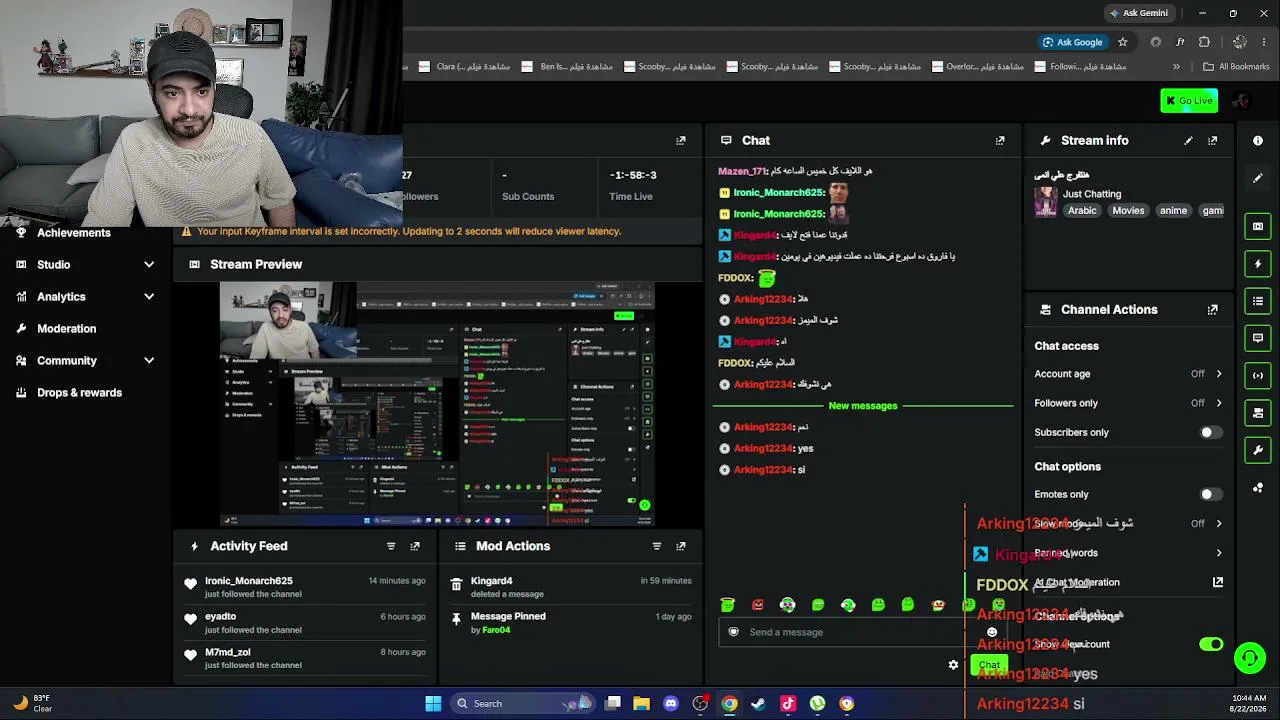Open Steam from the taskbar
Screen dimensions: 1280x720
(759, 704)
